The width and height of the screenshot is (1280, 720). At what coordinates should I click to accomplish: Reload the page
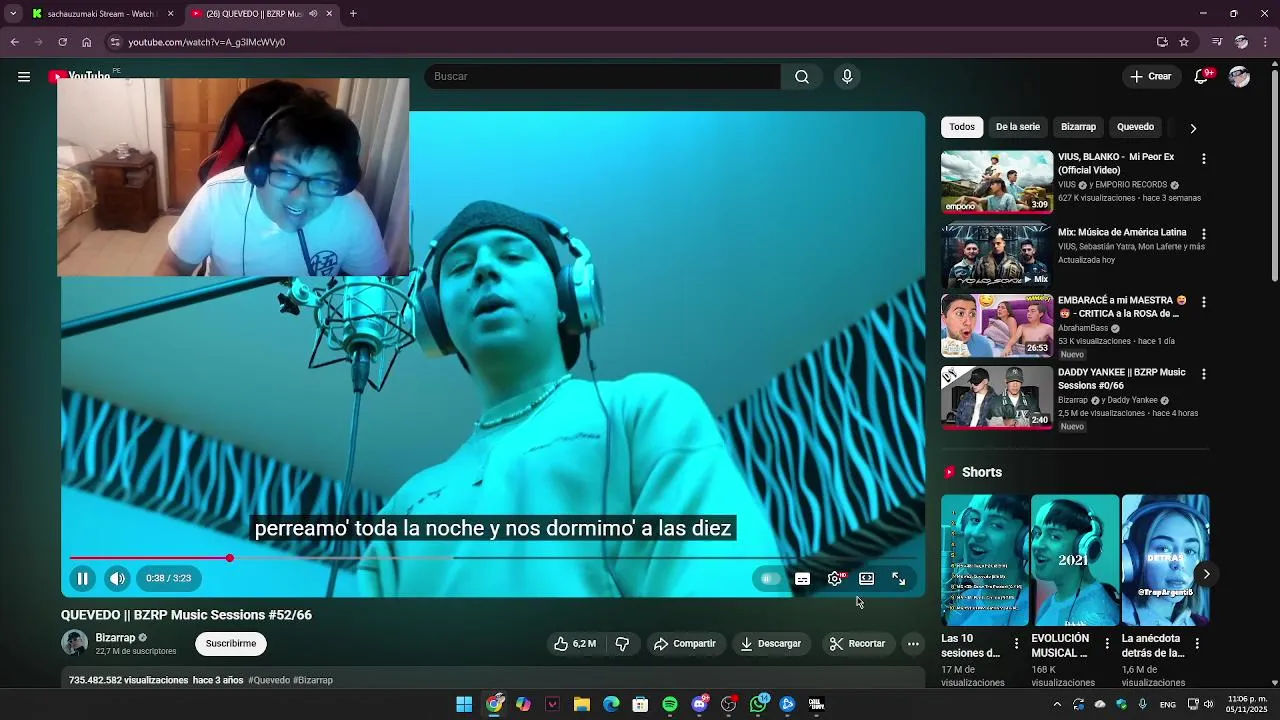pyautogui.click(x=62, y=42)
